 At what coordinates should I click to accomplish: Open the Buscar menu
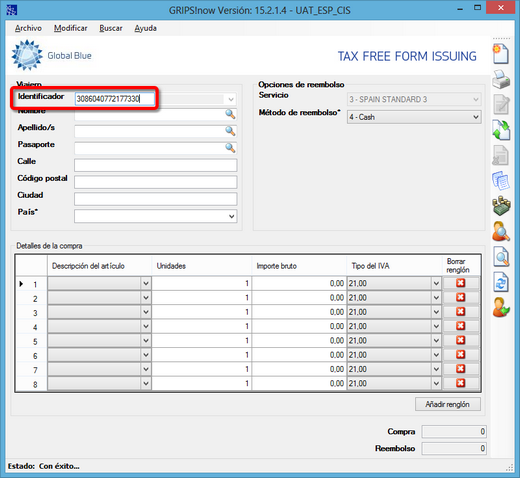coord(111,28)
